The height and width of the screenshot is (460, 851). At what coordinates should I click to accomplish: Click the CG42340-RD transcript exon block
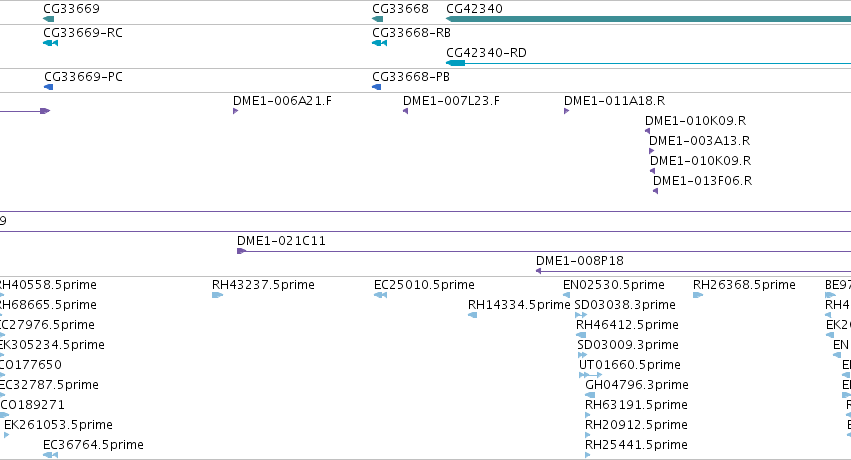455,63
